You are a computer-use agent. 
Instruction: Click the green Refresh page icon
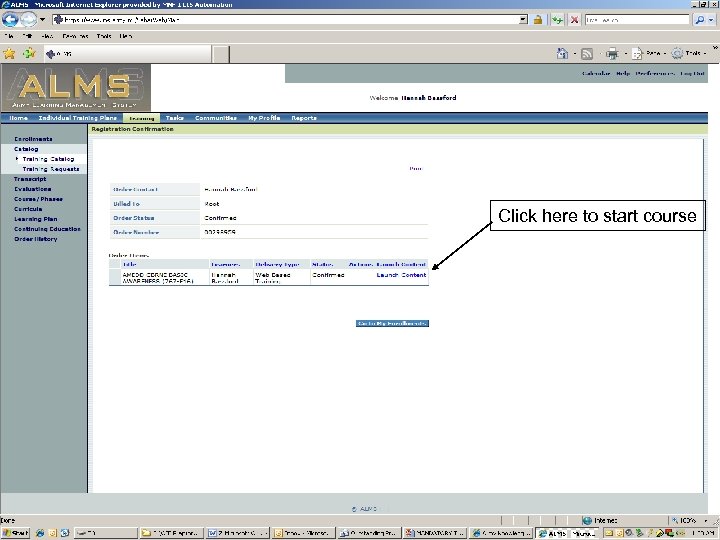[557, 20]
